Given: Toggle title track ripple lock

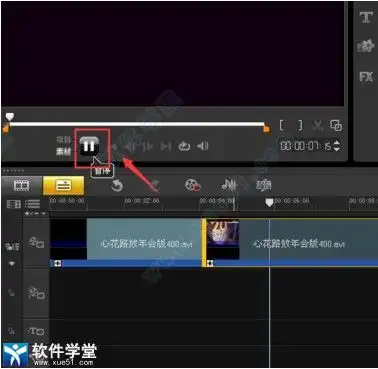Looking at the screenshot, I should [11, 331].
